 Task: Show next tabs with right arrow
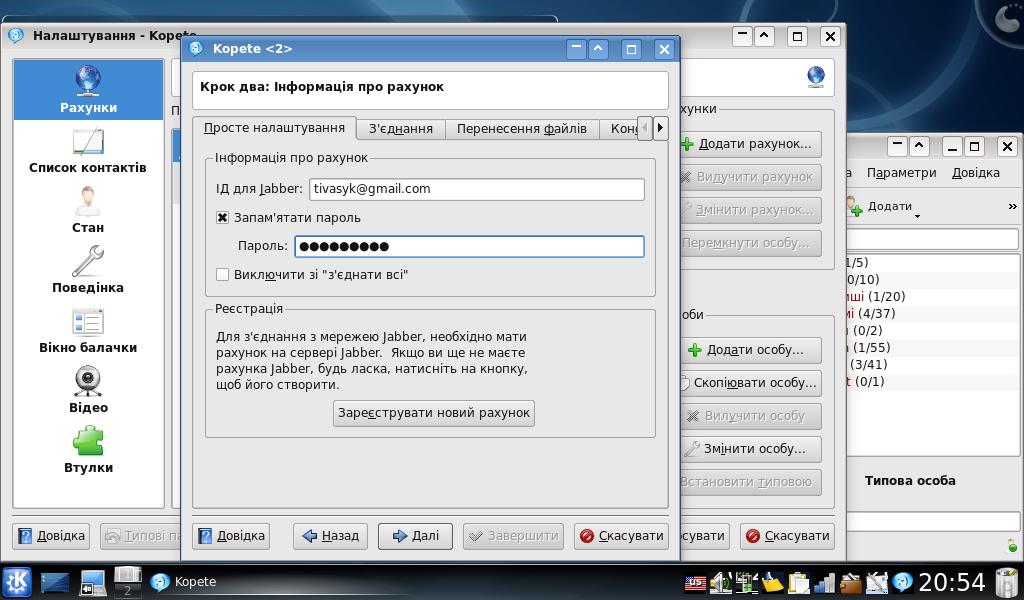point(660,128)
